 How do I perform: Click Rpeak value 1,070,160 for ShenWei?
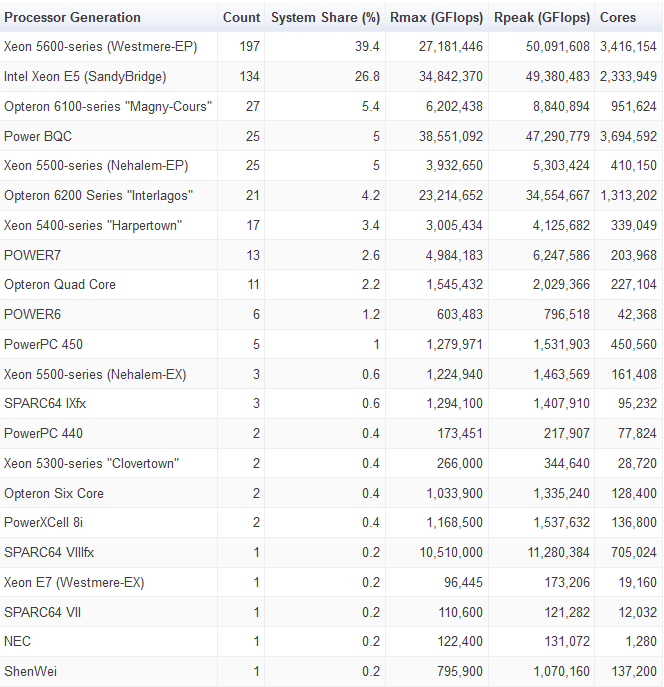point(562,671)
